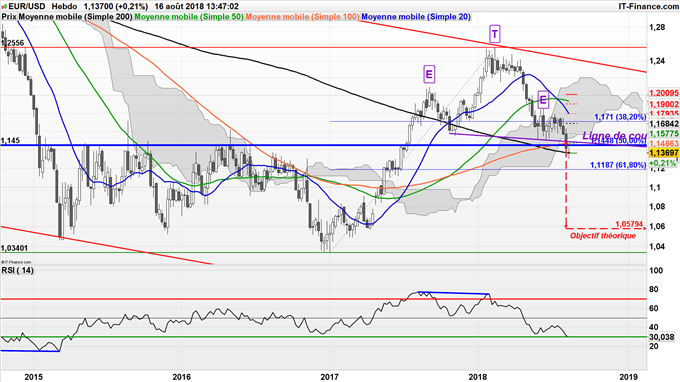The image size is (680, 382).
Task: Click the 2016 date axis label
Action: pos(182,377)
